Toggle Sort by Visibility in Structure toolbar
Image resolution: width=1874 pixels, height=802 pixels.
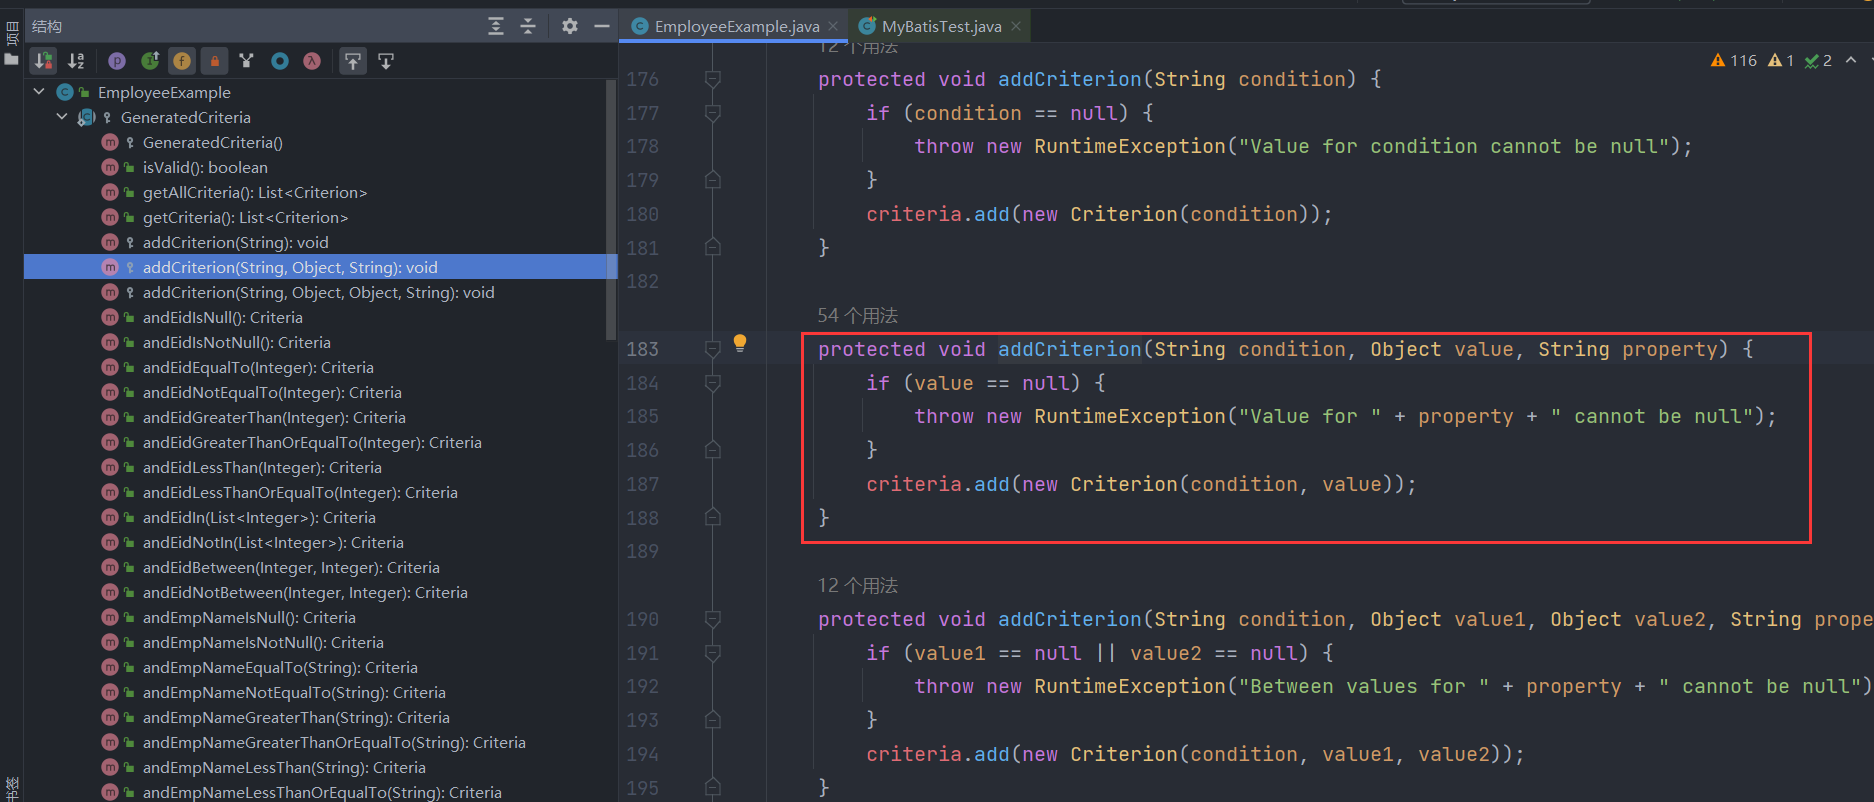pos(43,61)
